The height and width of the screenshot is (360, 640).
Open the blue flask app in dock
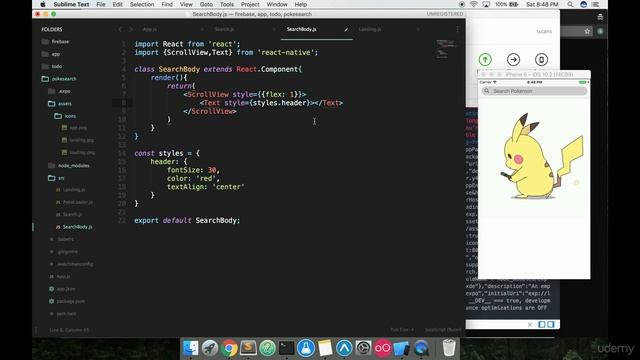point(306,348)
